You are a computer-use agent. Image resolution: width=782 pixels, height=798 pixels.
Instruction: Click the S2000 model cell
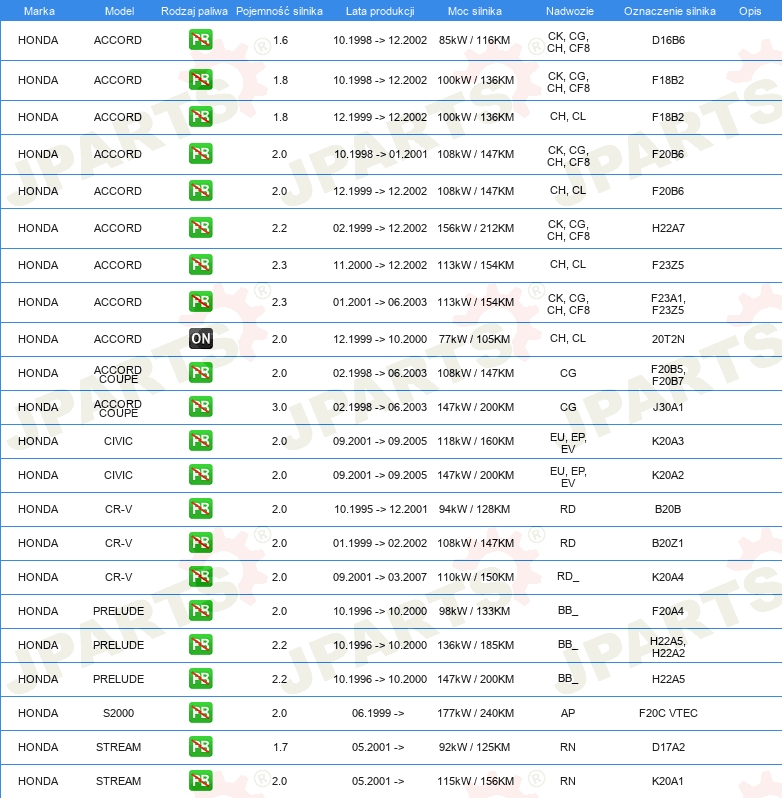click(118, 713)
